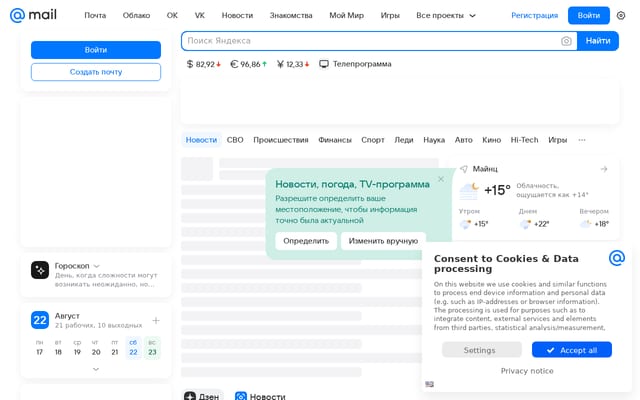Click the Август month heading
Viewport: 640px width, 400px height.
coord(67,316)
